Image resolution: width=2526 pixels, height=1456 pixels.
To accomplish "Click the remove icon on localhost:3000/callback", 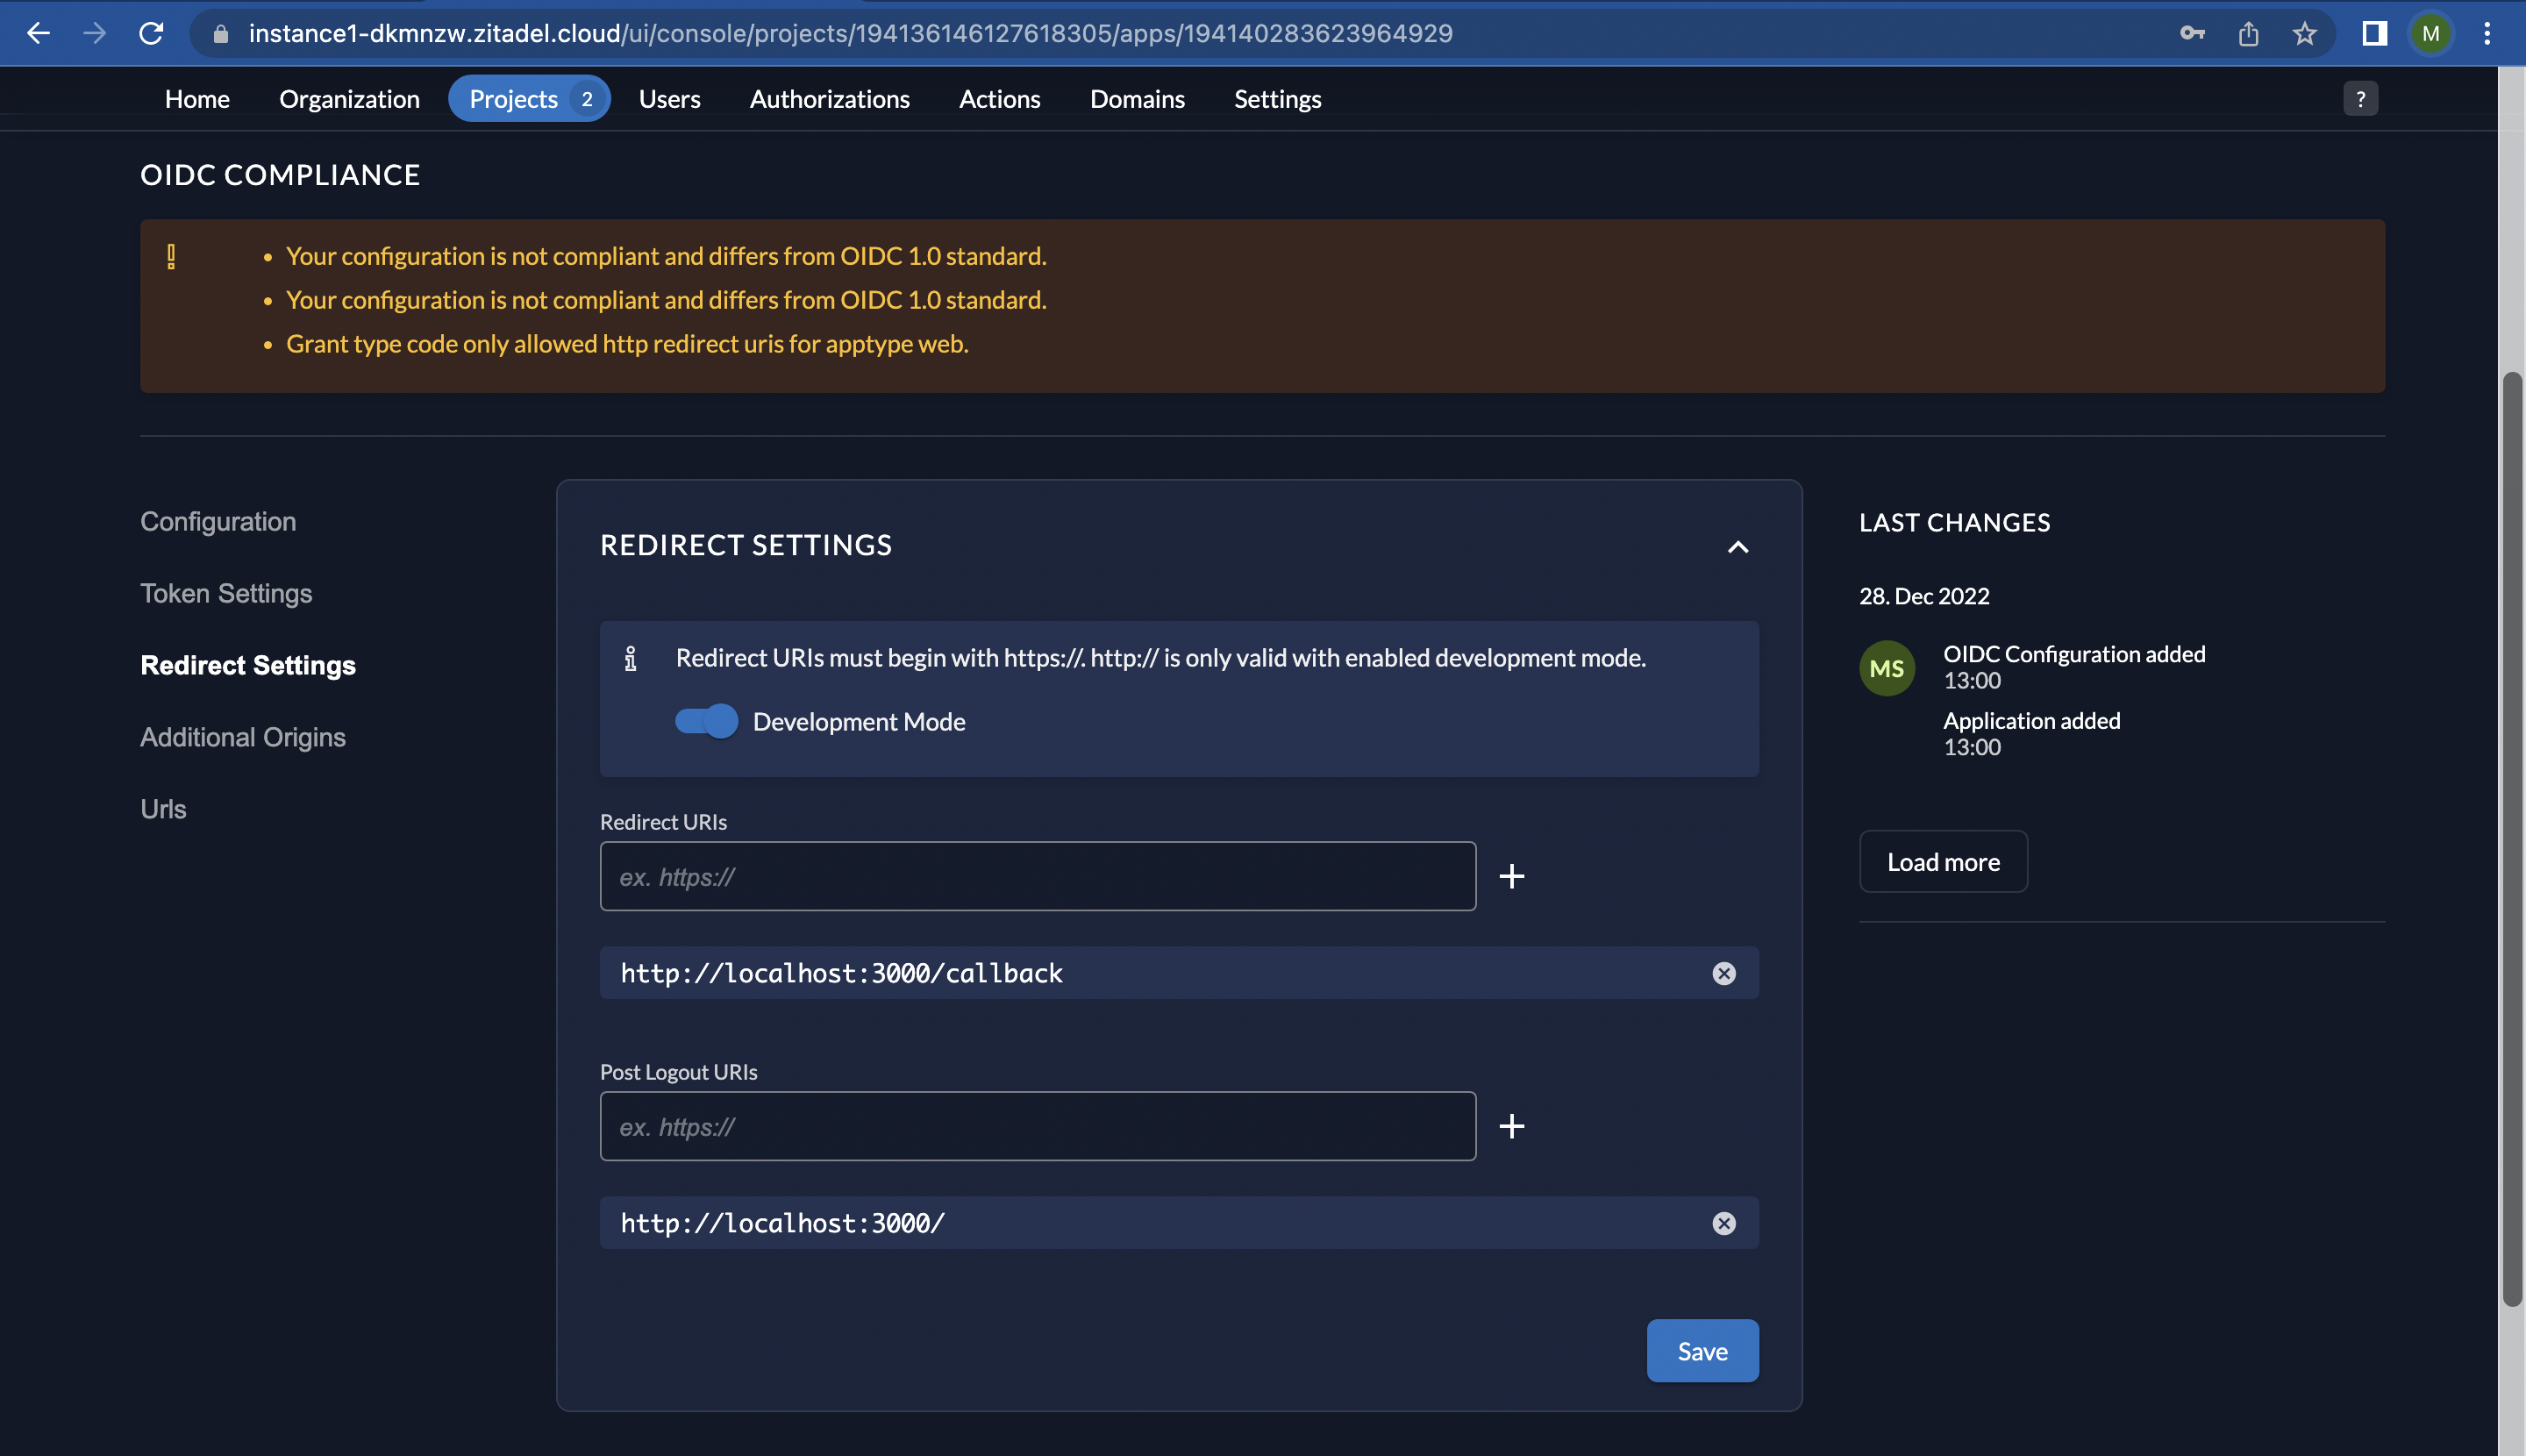I will coord(1724,972).
